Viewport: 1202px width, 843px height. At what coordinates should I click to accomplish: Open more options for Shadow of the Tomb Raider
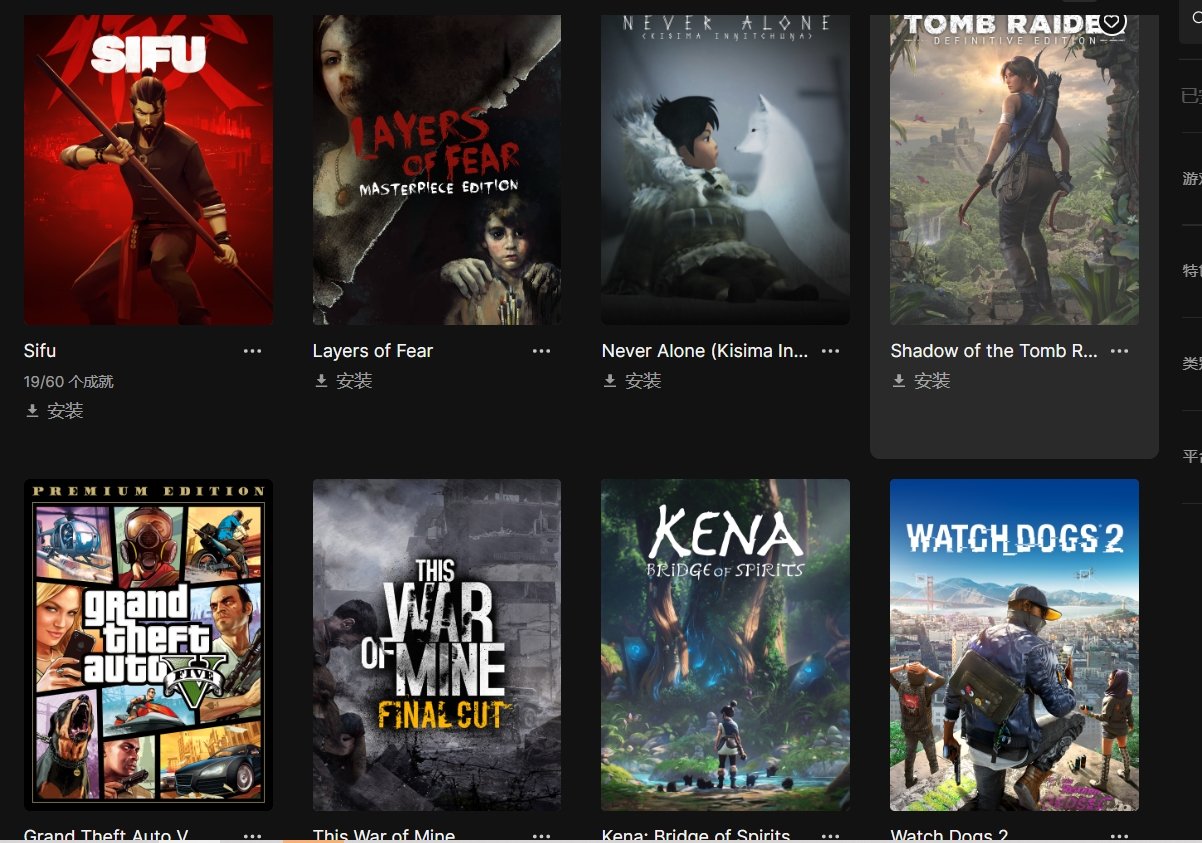[1119, 351]
